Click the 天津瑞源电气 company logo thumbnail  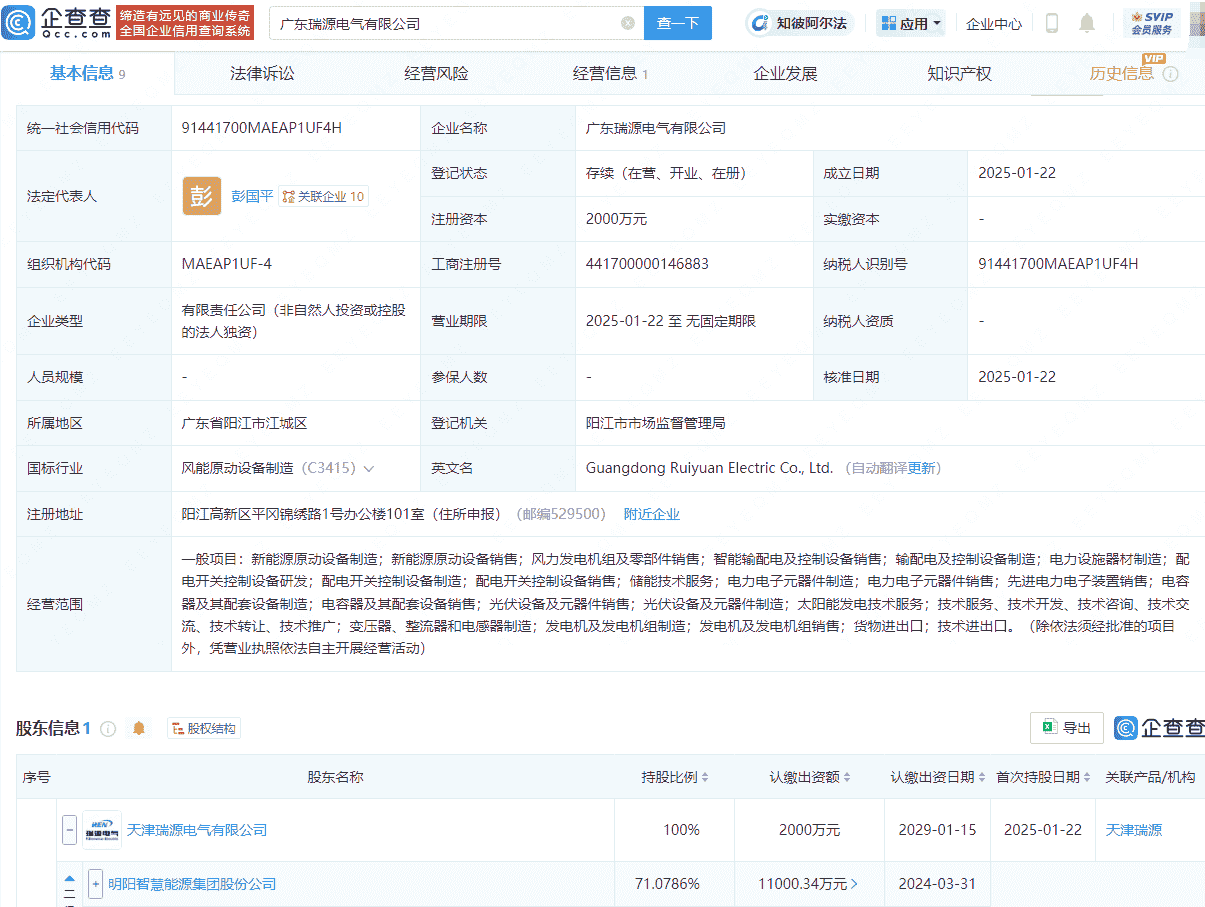pos(102,829)
